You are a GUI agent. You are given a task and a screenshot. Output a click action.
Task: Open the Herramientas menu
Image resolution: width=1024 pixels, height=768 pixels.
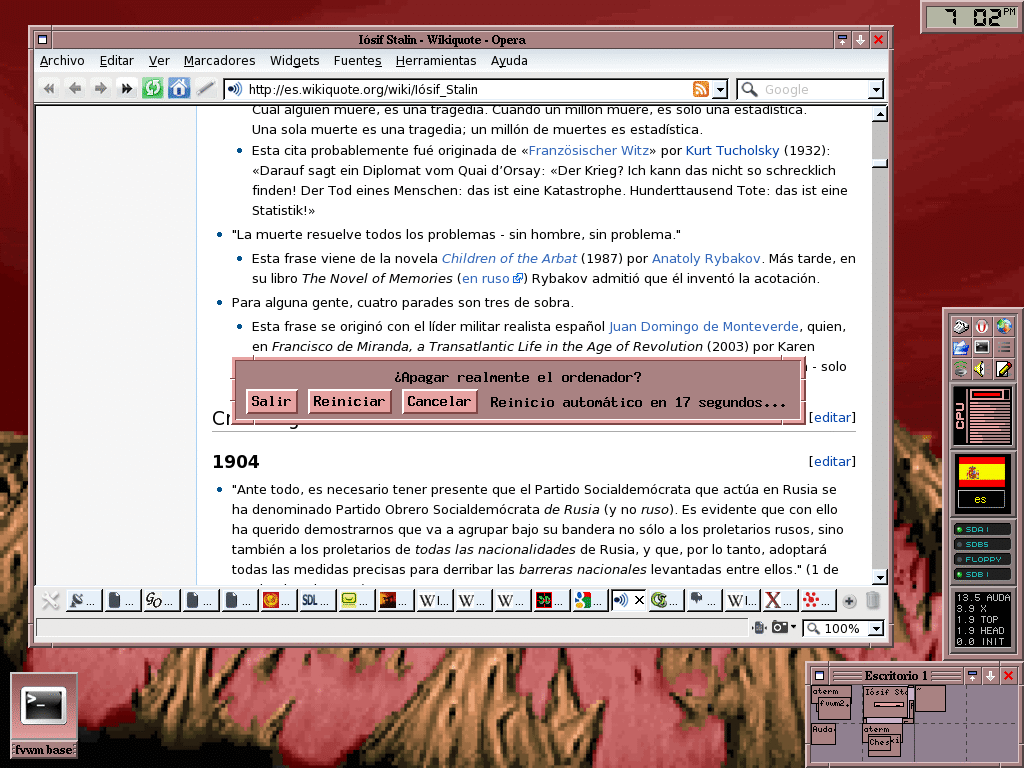436,61
